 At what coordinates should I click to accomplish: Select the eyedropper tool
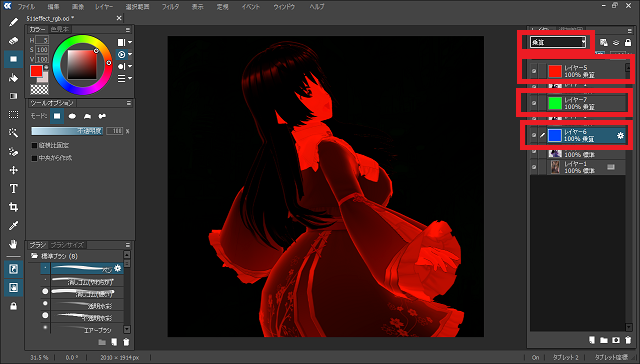13,226
